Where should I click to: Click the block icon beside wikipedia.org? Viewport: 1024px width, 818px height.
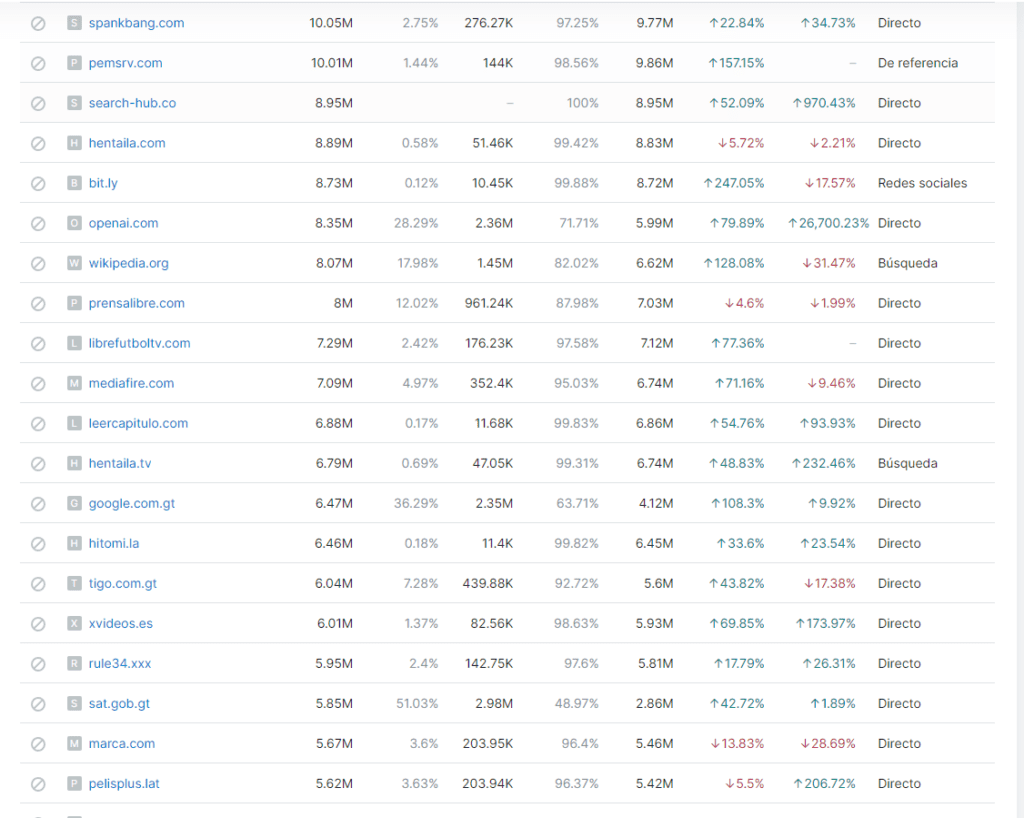38,263
